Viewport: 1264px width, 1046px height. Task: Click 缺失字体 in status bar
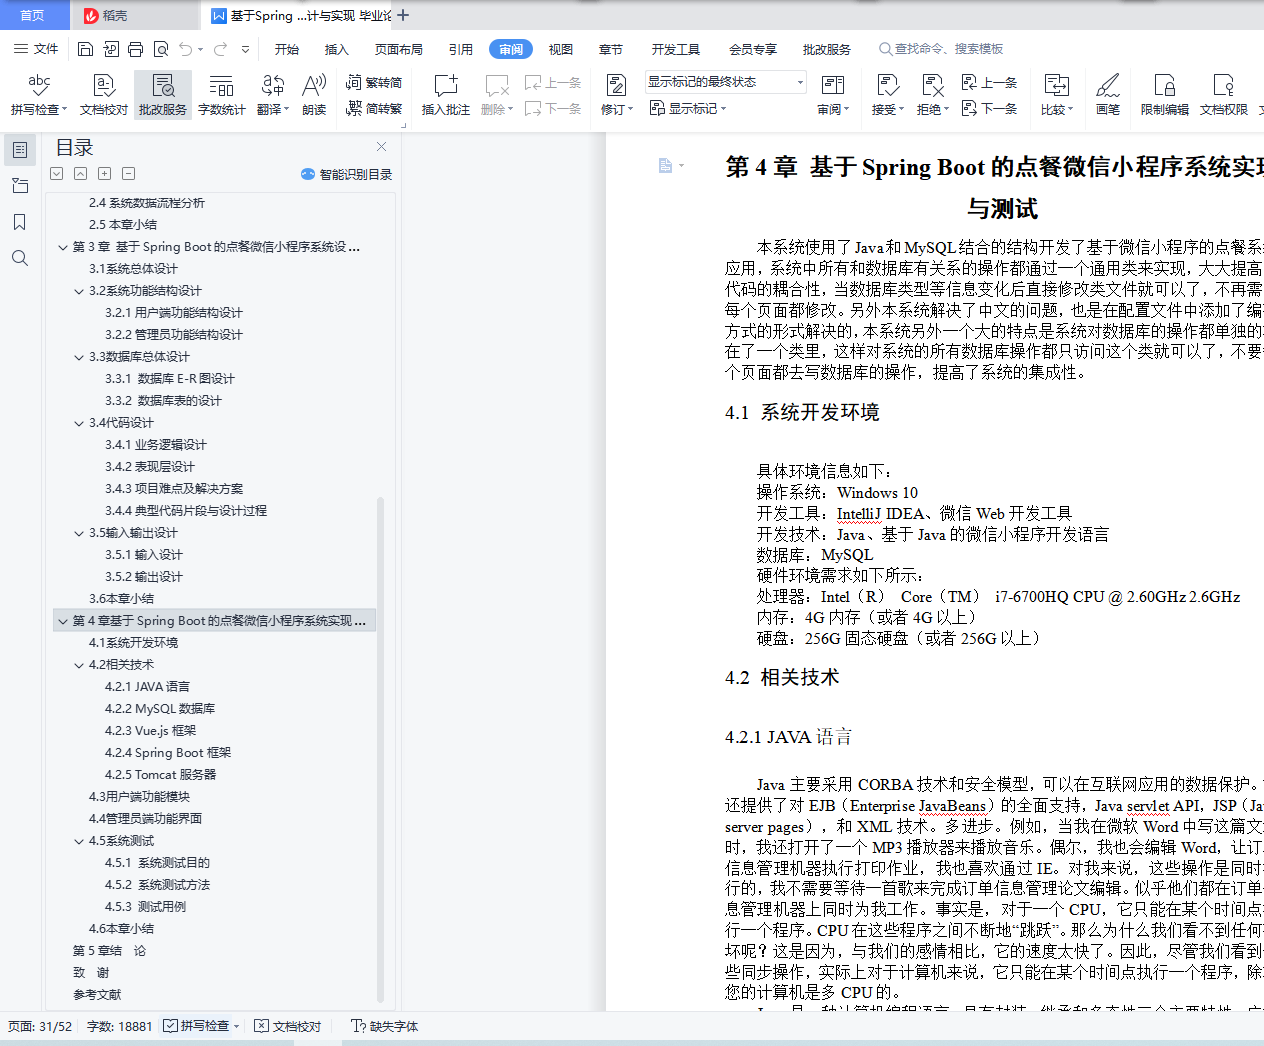[385, 1026]
